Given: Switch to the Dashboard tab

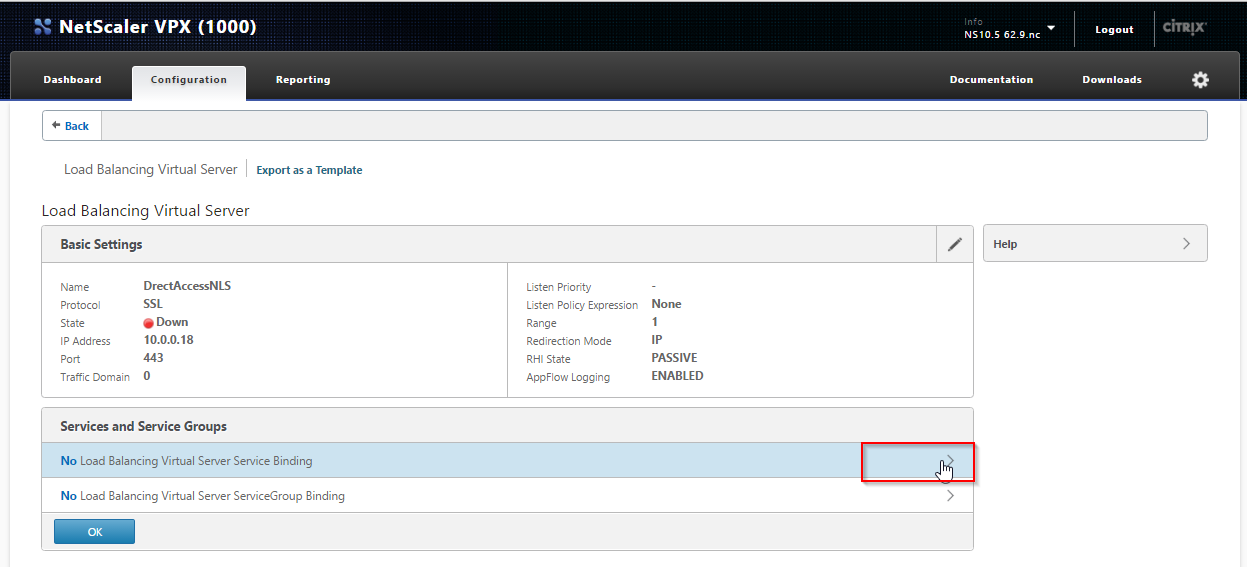Looking at the screenshot, I should (72, 80).
